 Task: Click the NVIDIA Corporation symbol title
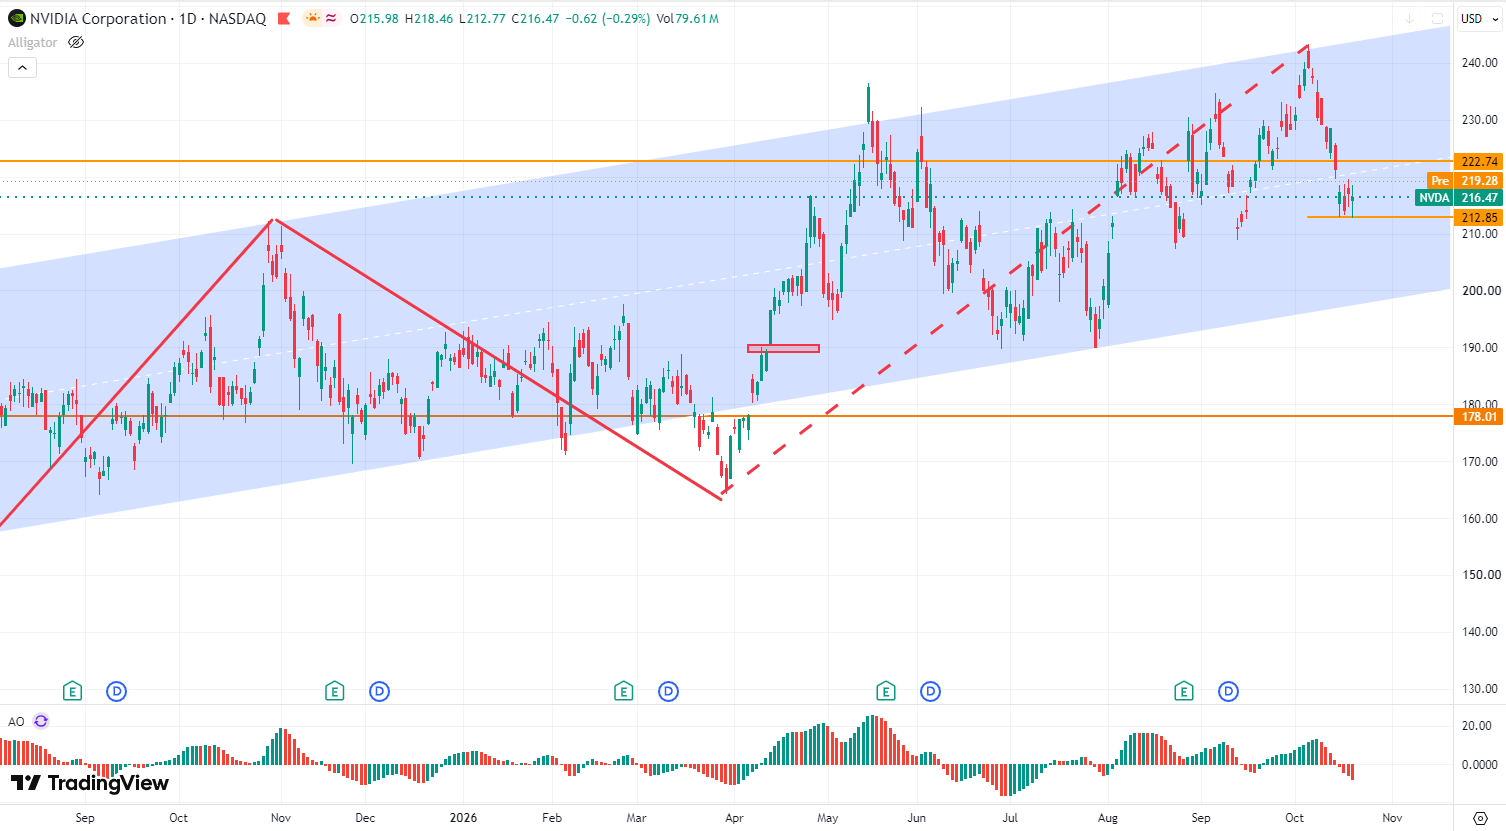[98, 18]
